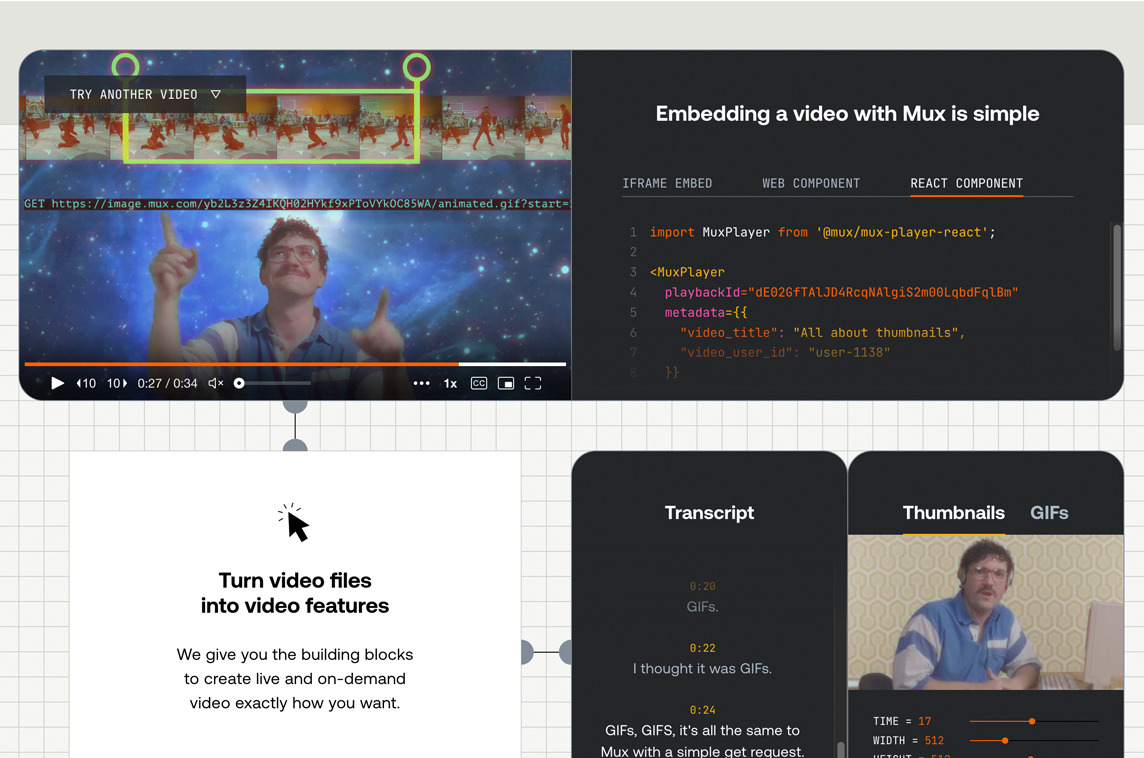Switch to the Web Component tab
Screen dimensions: 1144x758
click(811, 183)
